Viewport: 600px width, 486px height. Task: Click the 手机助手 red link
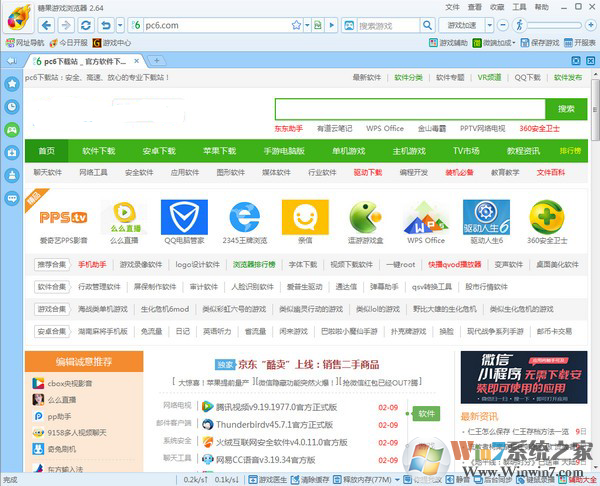tap(92, 264)
